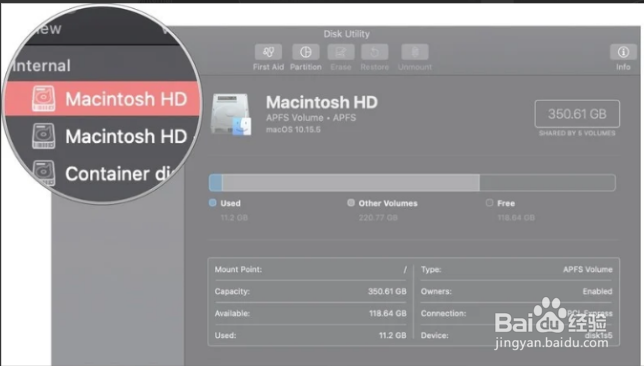Click the 350.61 GB capacity box
644x366 pixels.
pyautogui.click(x=577, y=114)
